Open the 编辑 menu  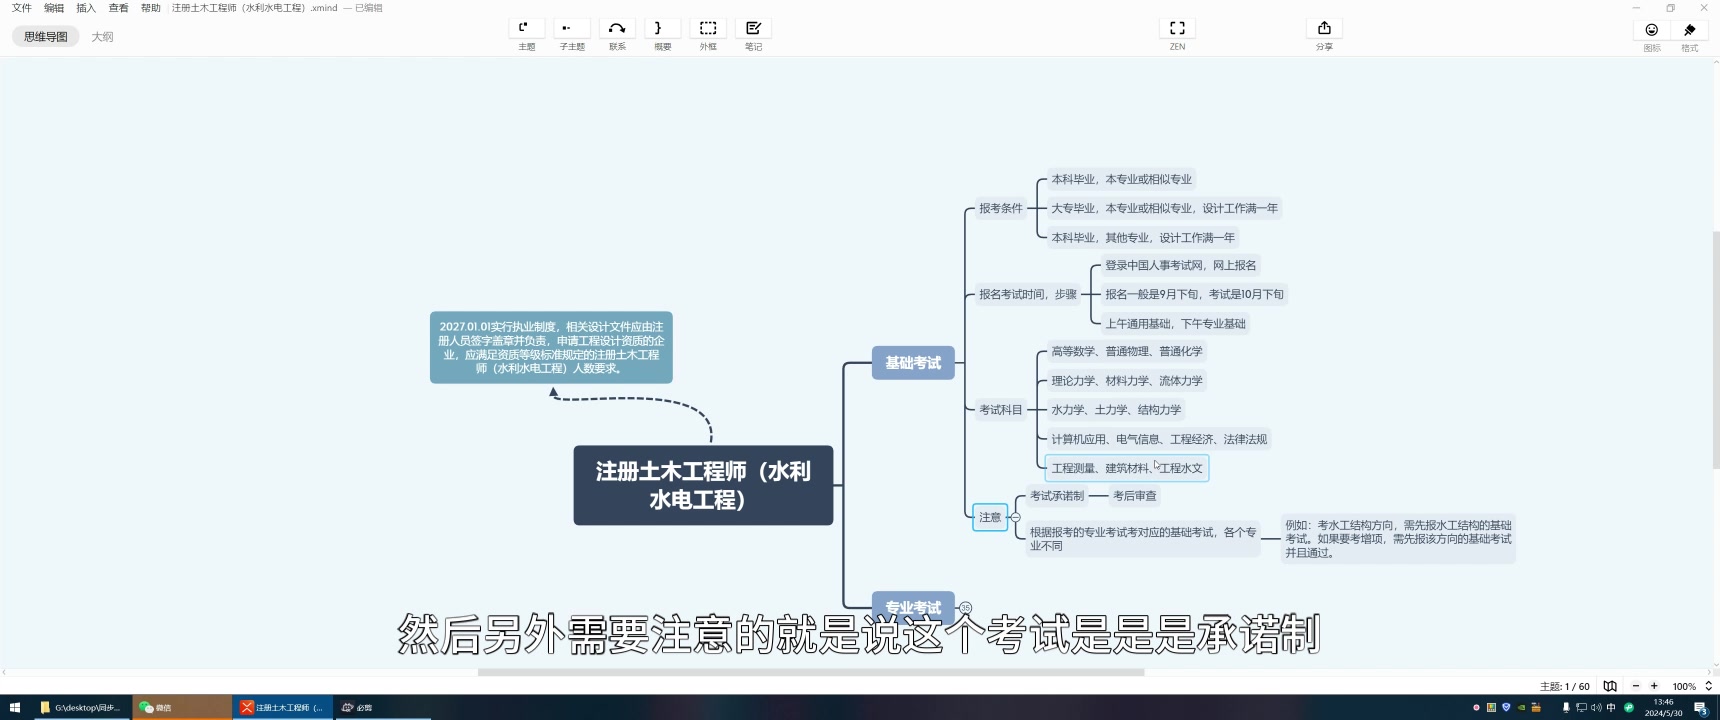coord(54,8)
